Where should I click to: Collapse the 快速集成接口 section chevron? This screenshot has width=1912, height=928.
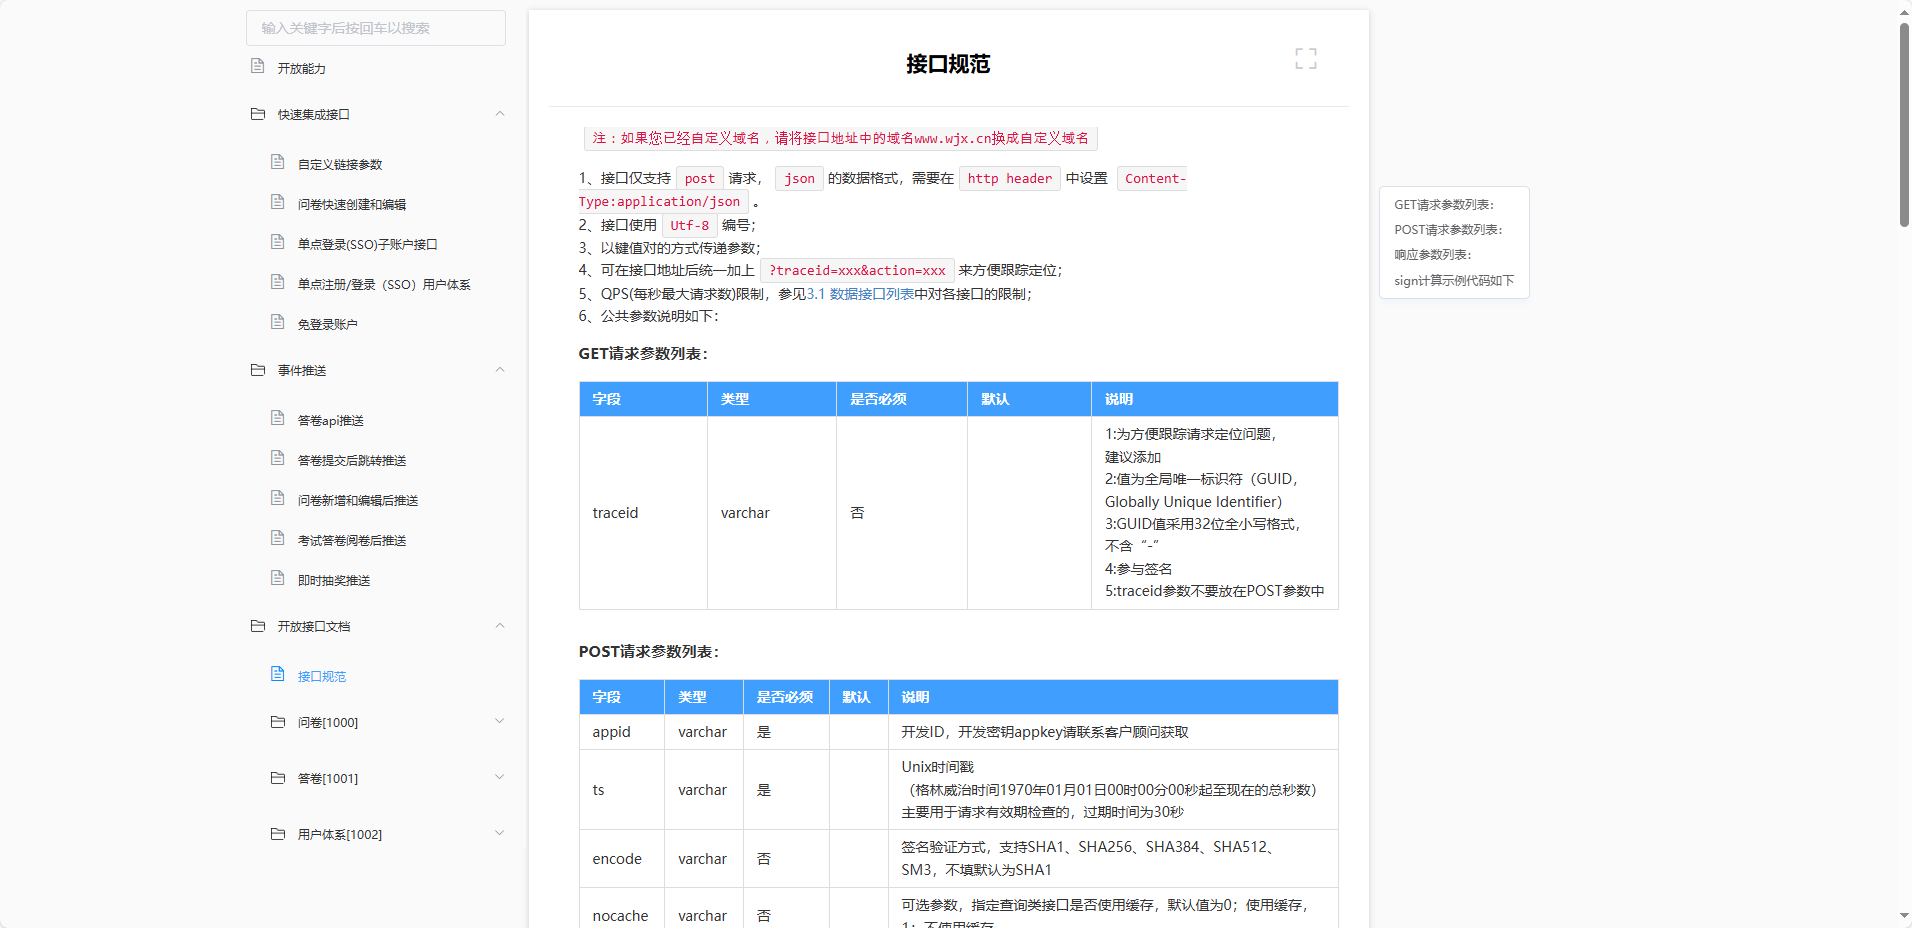pyautogui.click(x=500, y=113)
